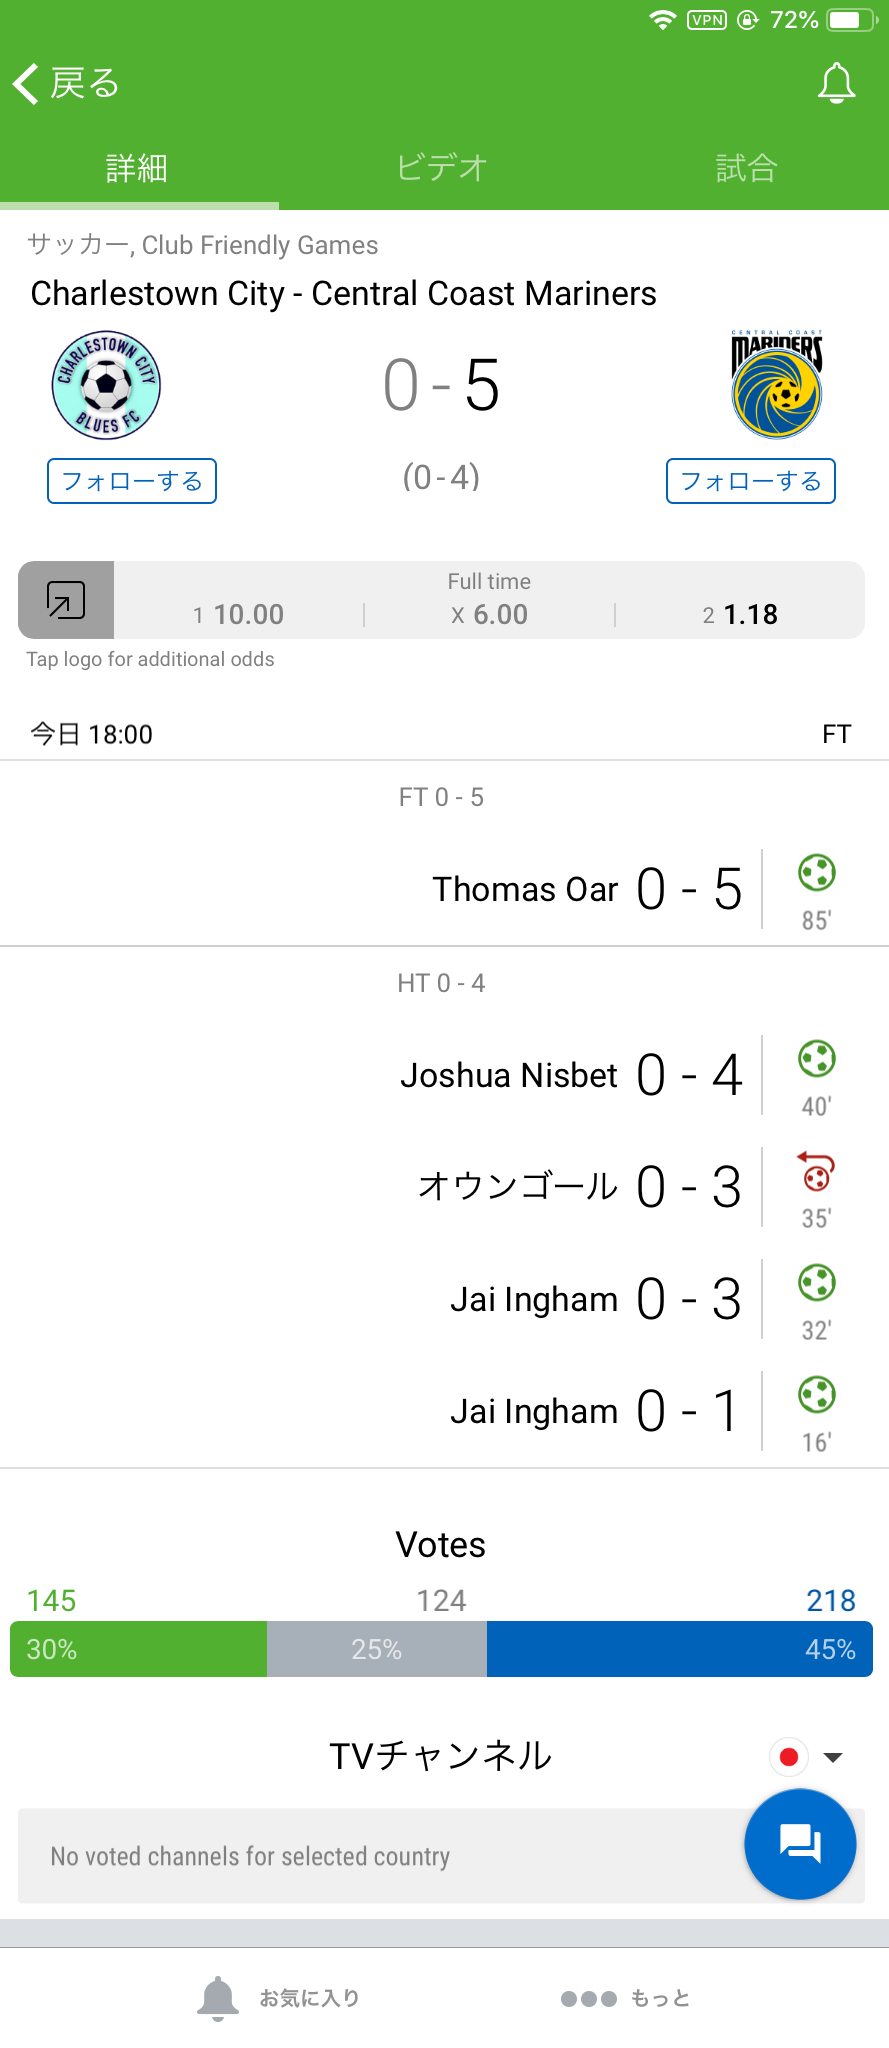
Task: Tap goal icon at 85' for Thomas Oar
Action: (x=817, y=872)
